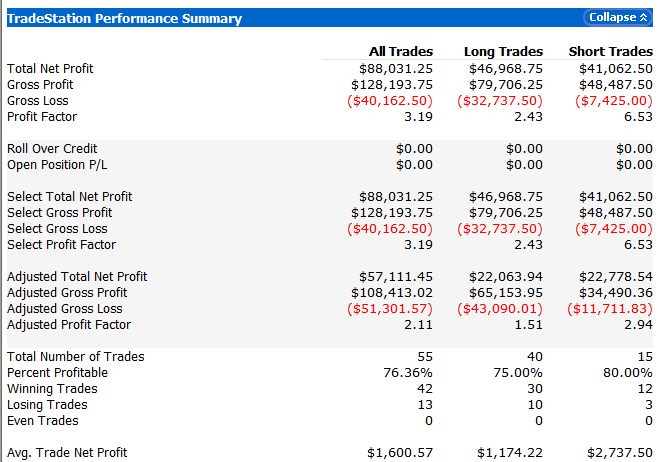The height and width of the screenshot is (462, 663).
Task: Select the Long Trades column header
Action: (503, 51)
